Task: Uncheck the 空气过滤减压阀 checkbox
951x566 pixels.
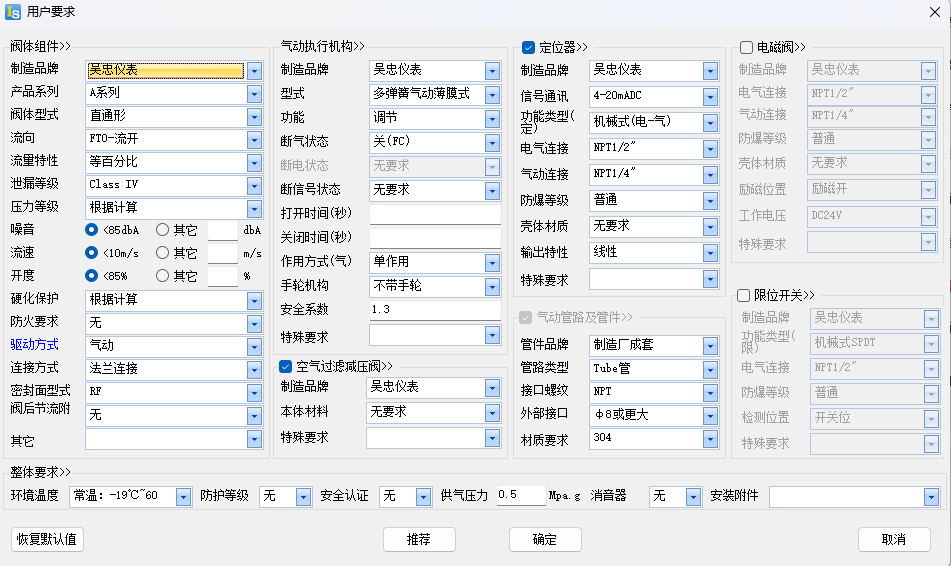Action: tap(285, 366)
